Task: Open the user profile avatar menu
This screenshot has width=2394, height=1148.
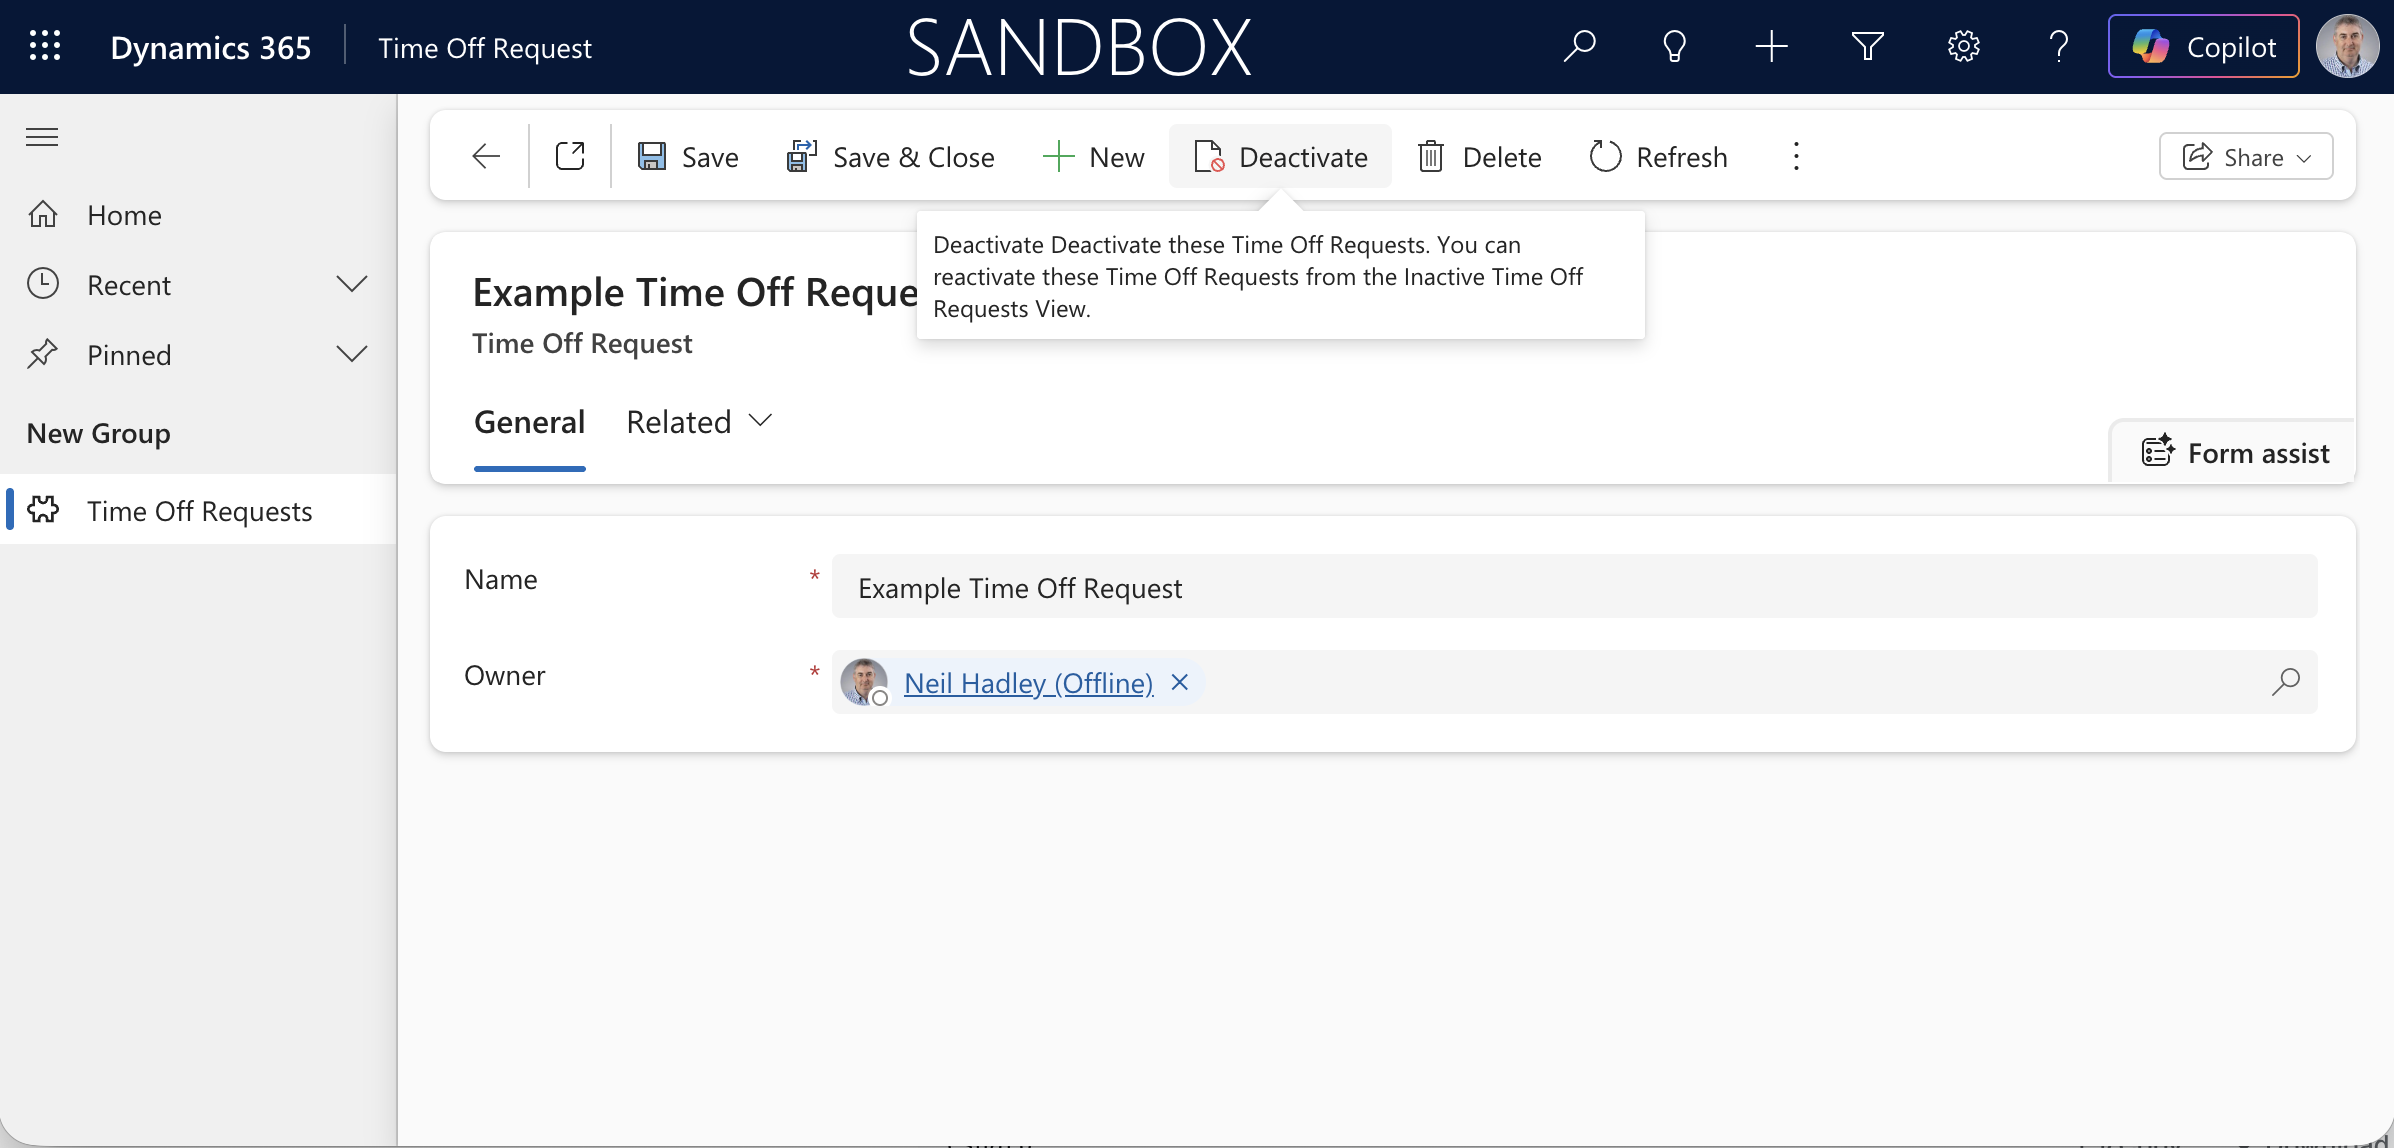Action: pyautogui.click(x=2347, y=46)
